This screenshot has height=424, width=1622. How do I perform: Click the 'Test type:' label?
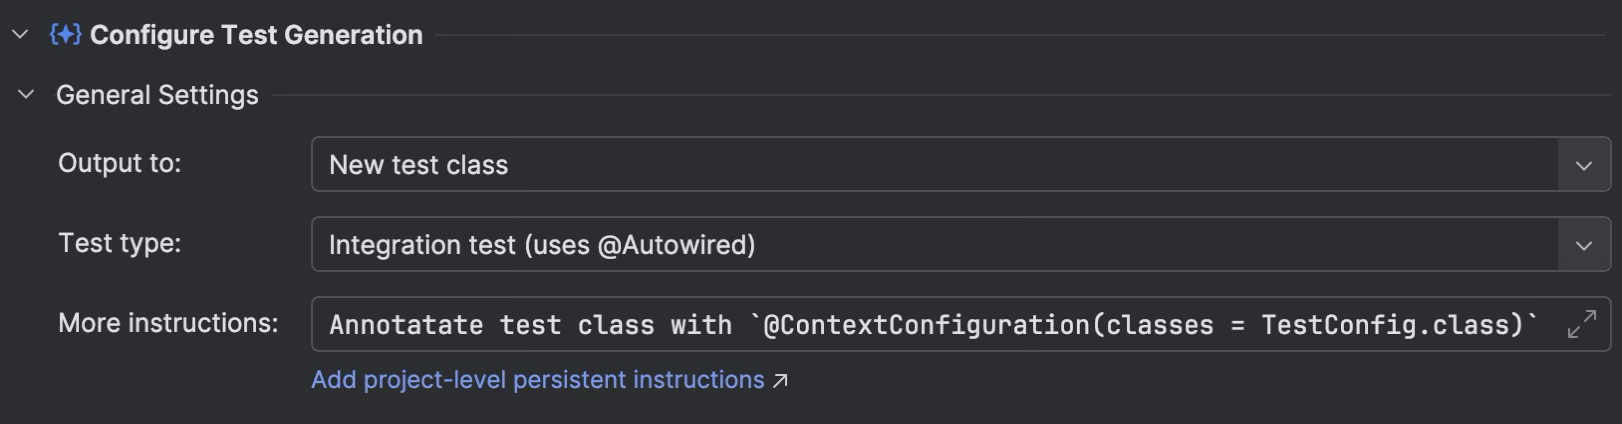pos(120,243)
